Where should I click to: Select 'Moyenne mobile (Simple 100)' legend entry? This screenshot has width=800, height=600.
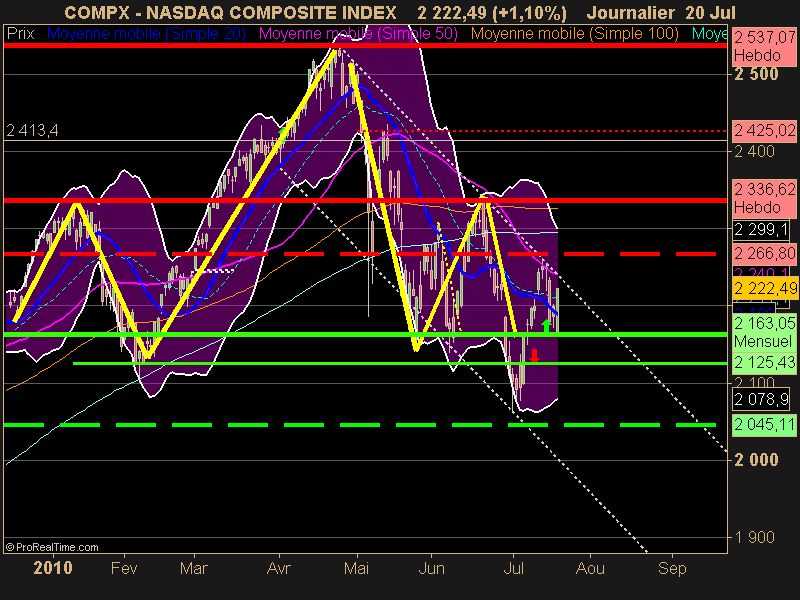coord(574,34)
